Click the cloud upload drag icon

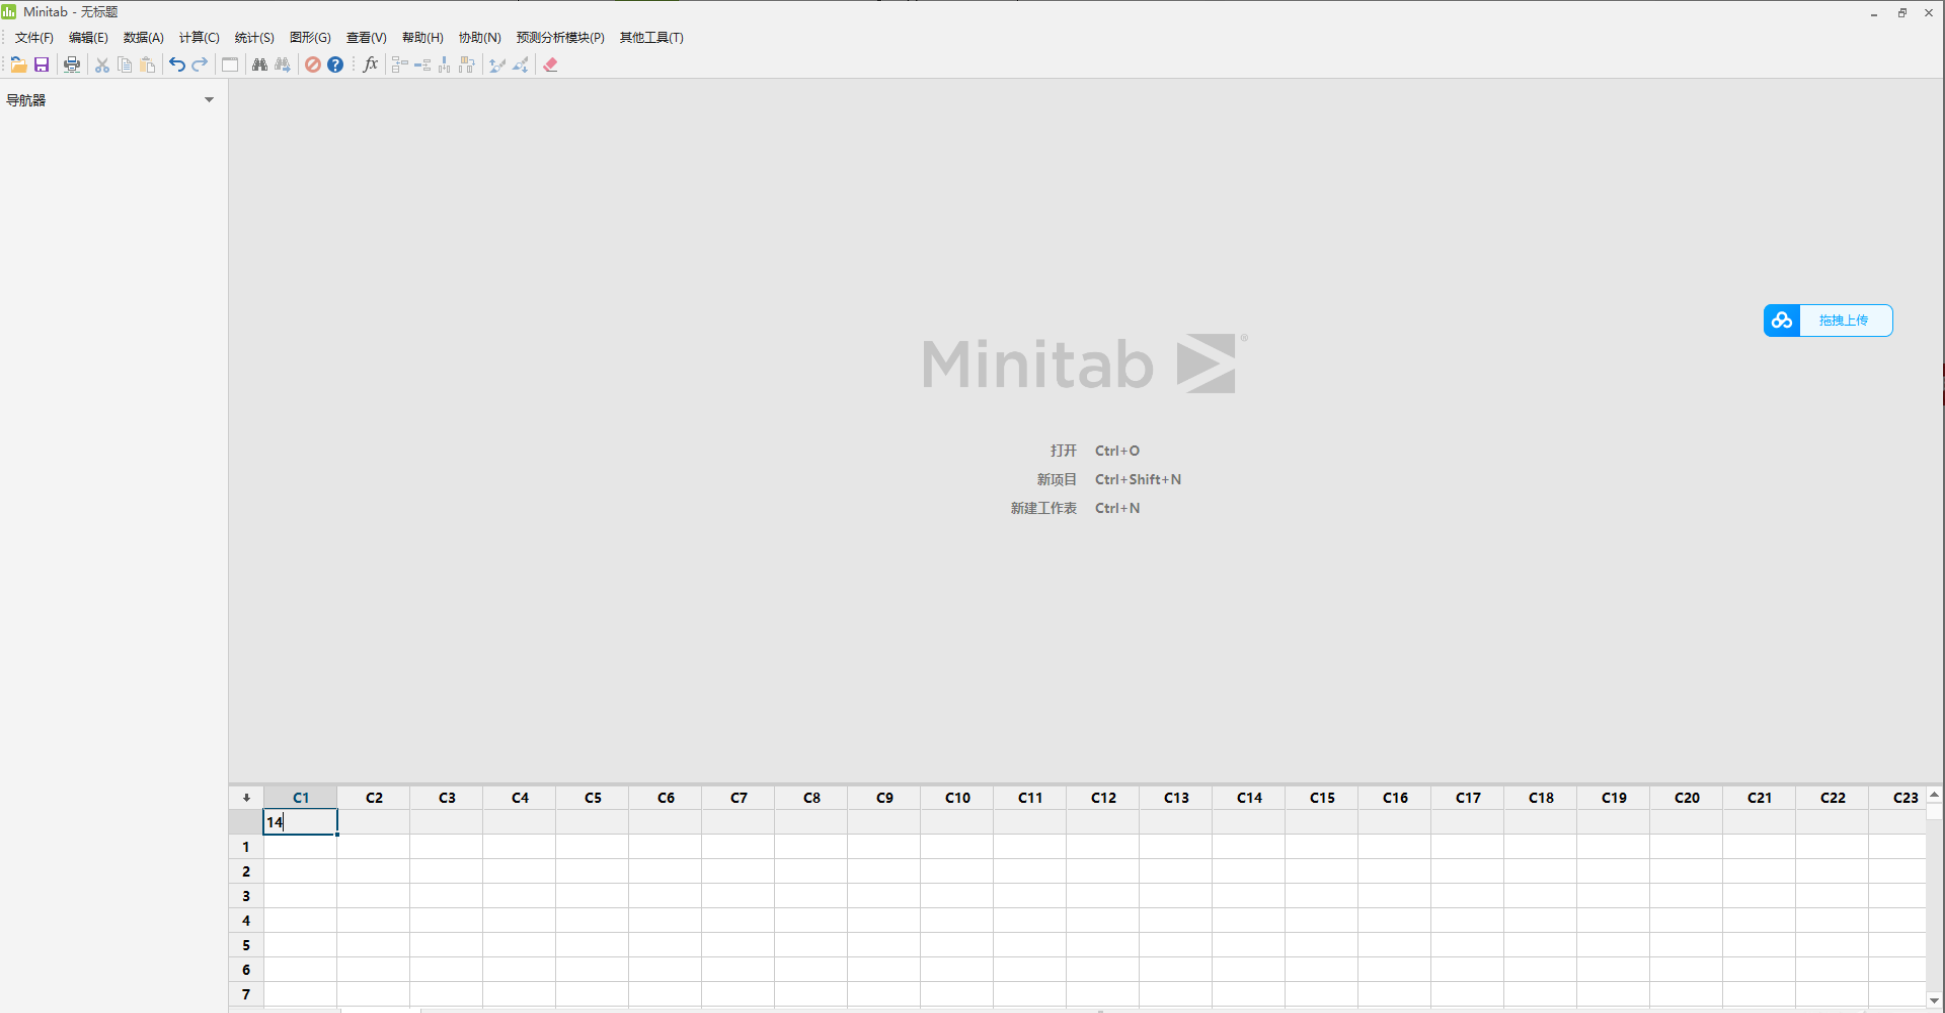(1782, 321)
